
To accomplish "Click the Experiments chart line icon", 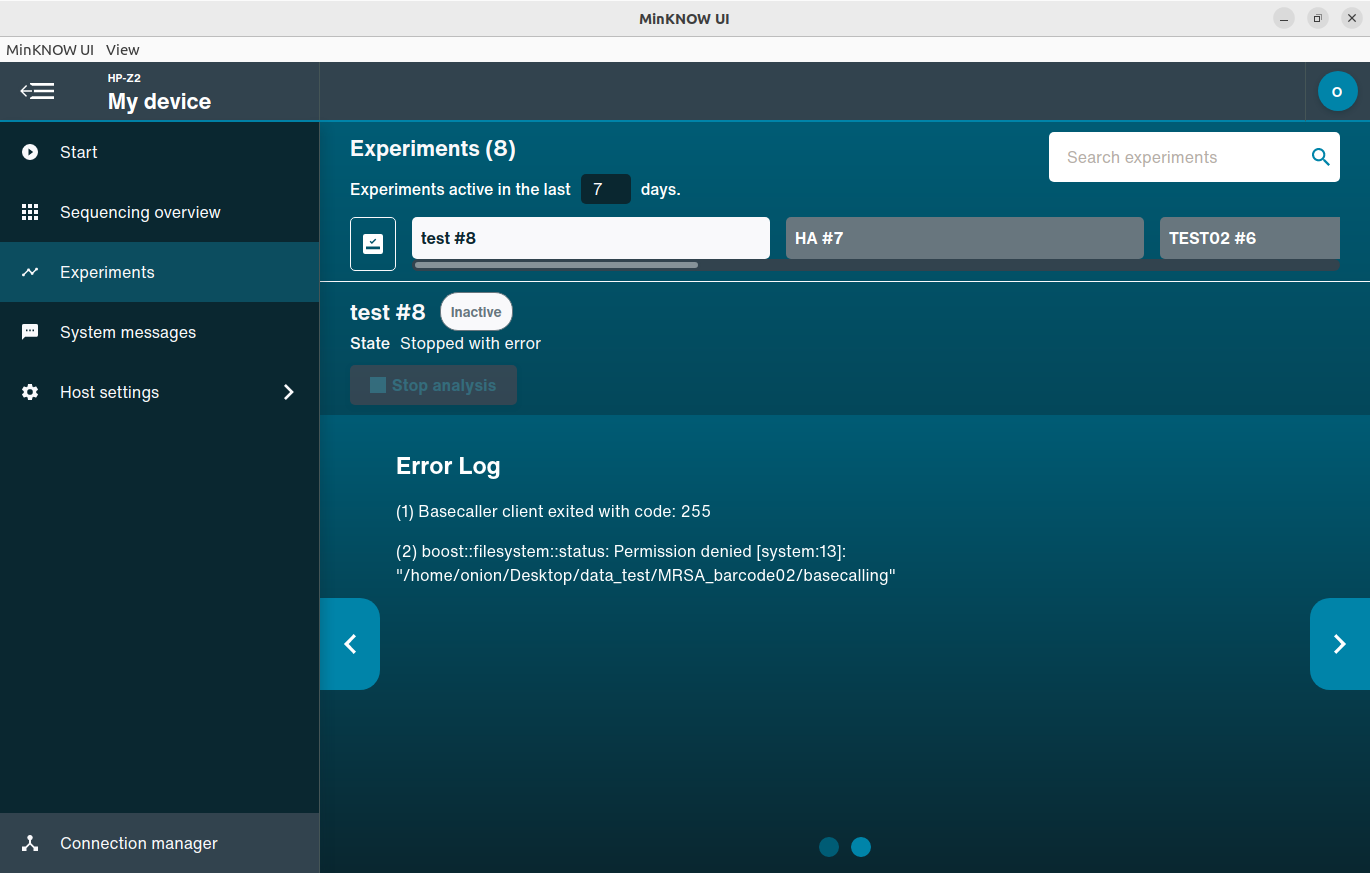I will click(x=30, y=272).
